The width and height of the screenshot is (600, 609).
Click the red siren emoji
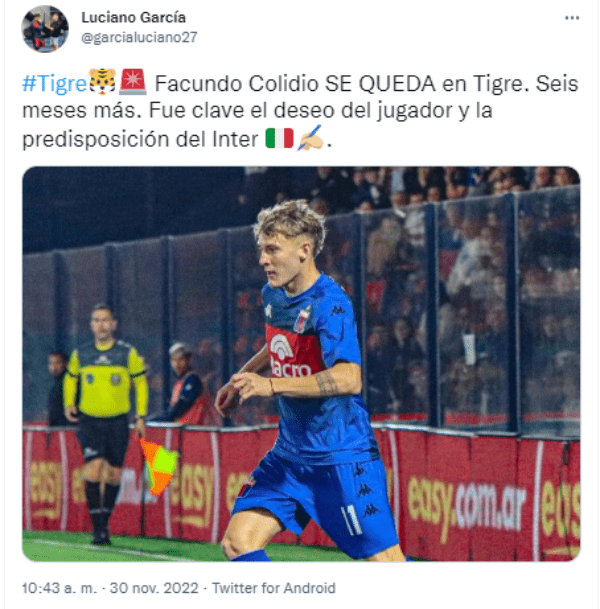point(132,82)
